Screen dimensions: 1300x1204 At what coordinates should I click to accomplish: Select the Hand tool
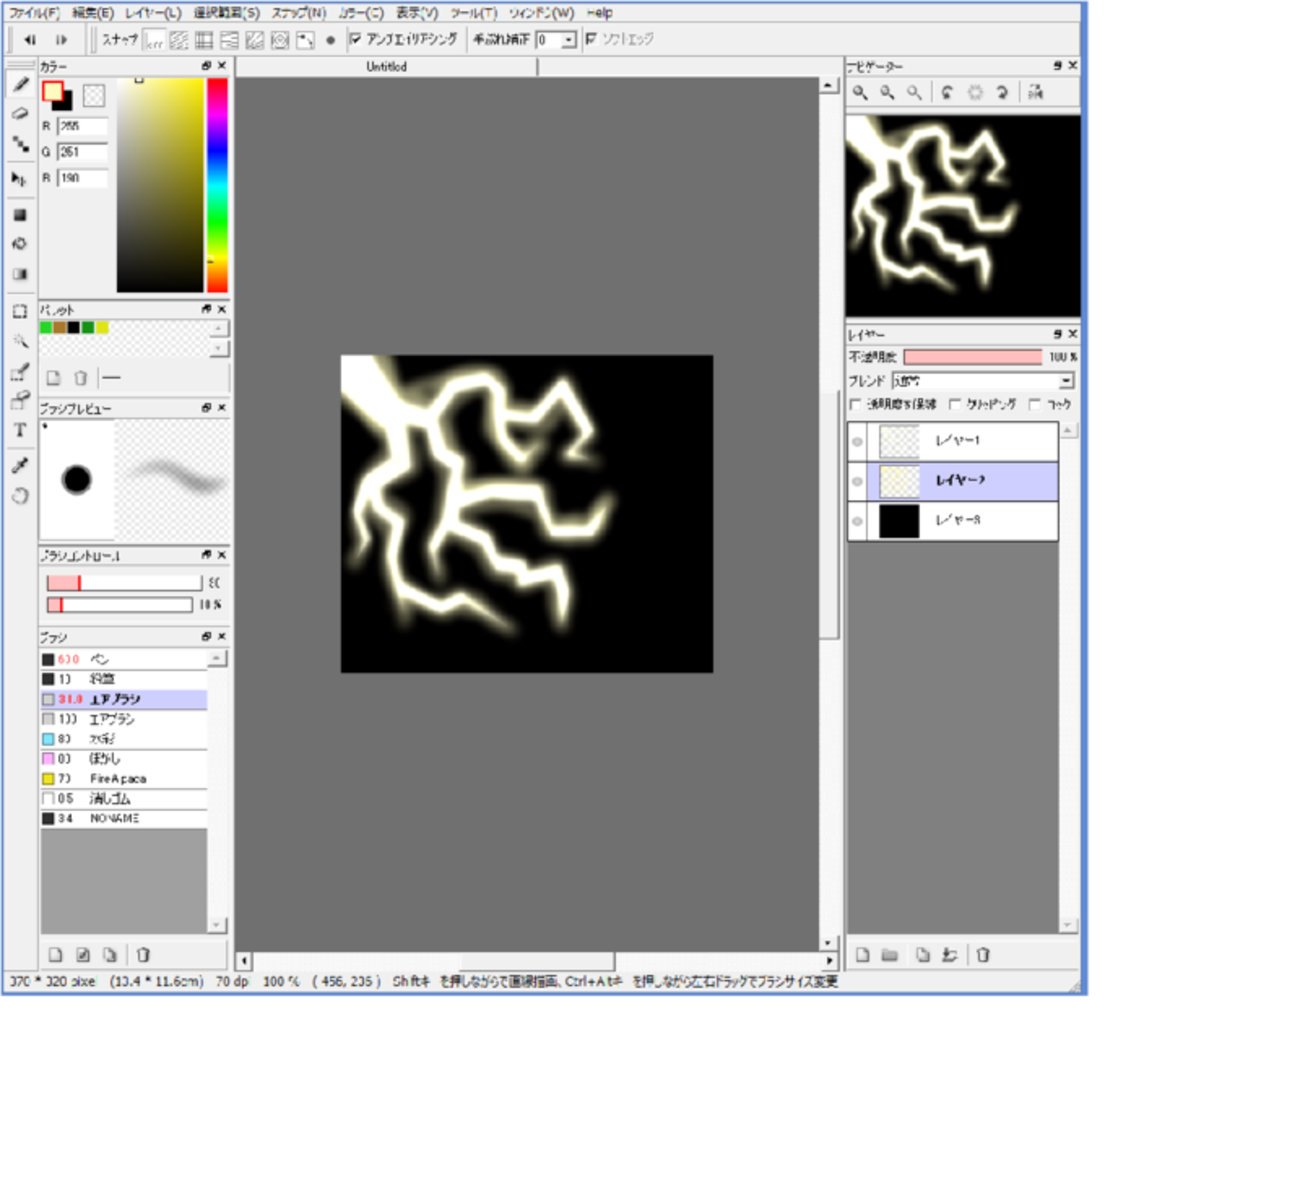[x=20, y=496]
